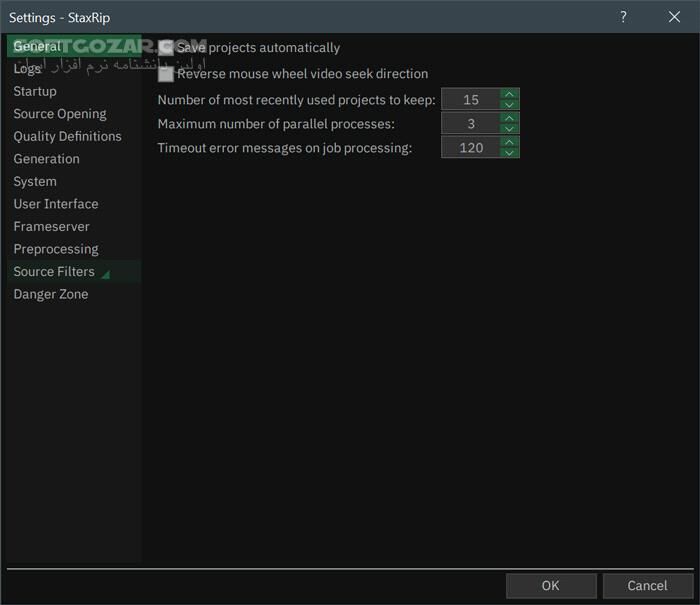
Task: Enable Reverse mouse wheel video seek direction
Action: (166, 74)
